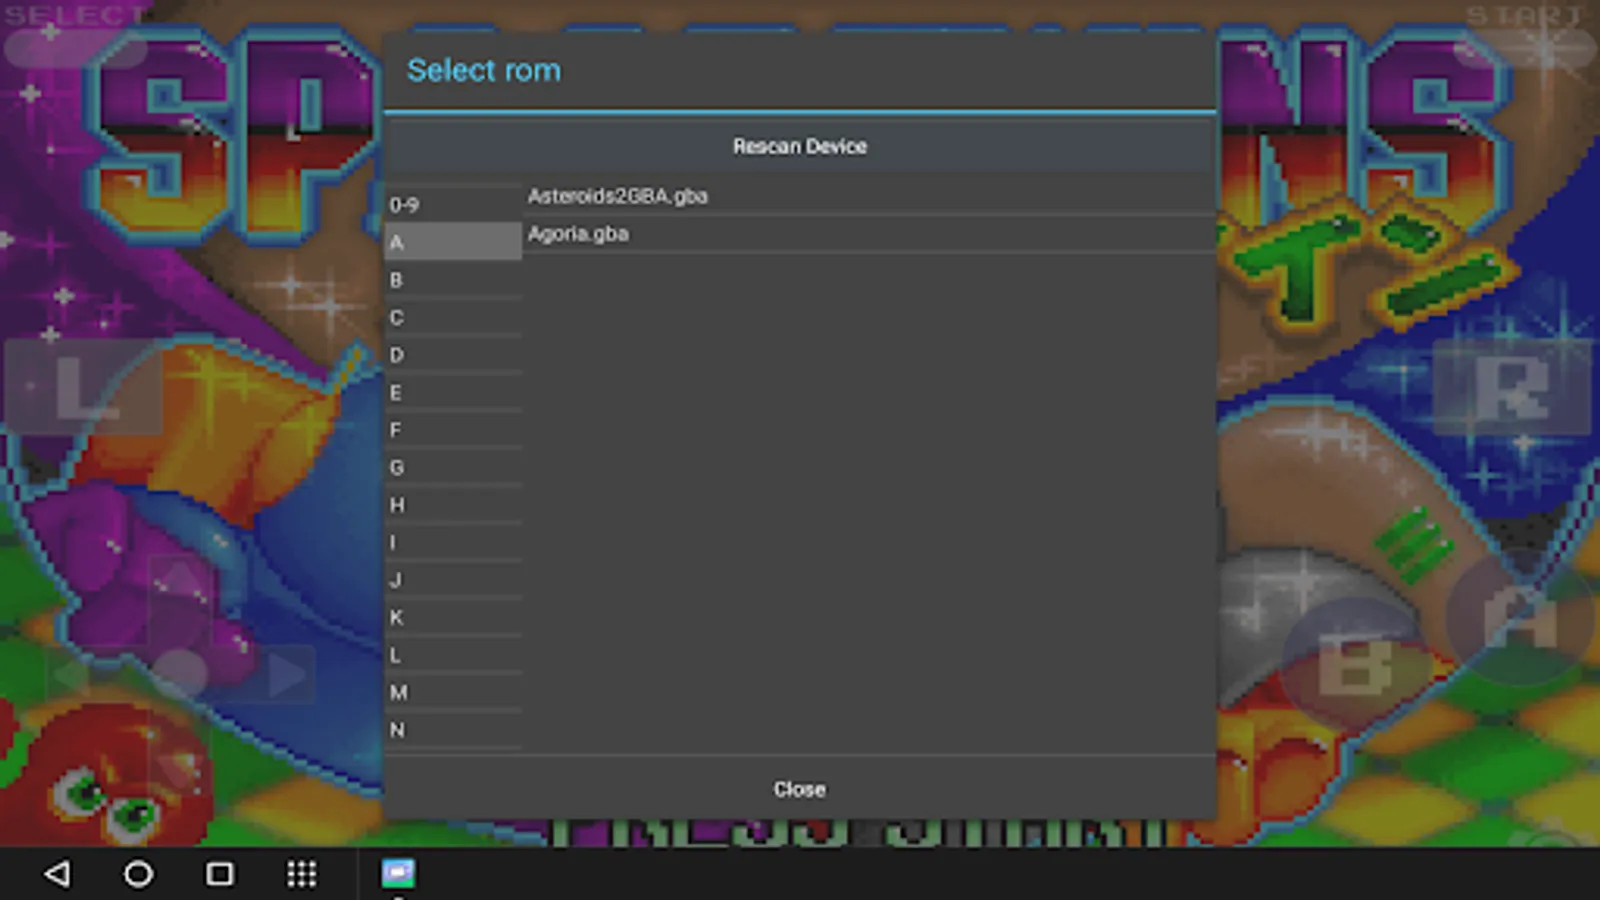Tap the on-screen B button
Image resolution: width=1600 pixels, height=900 pixels.
click(1354, 665)
